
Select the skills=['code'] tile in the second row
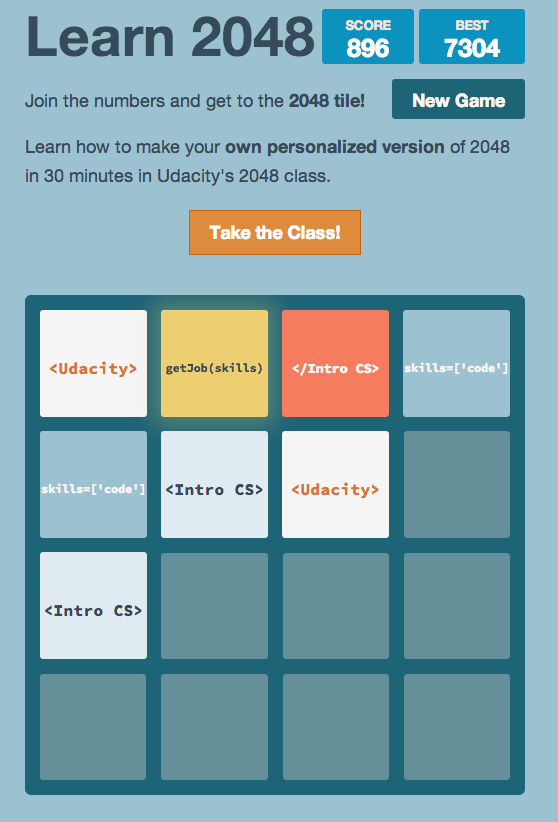(x=93, y=484)
